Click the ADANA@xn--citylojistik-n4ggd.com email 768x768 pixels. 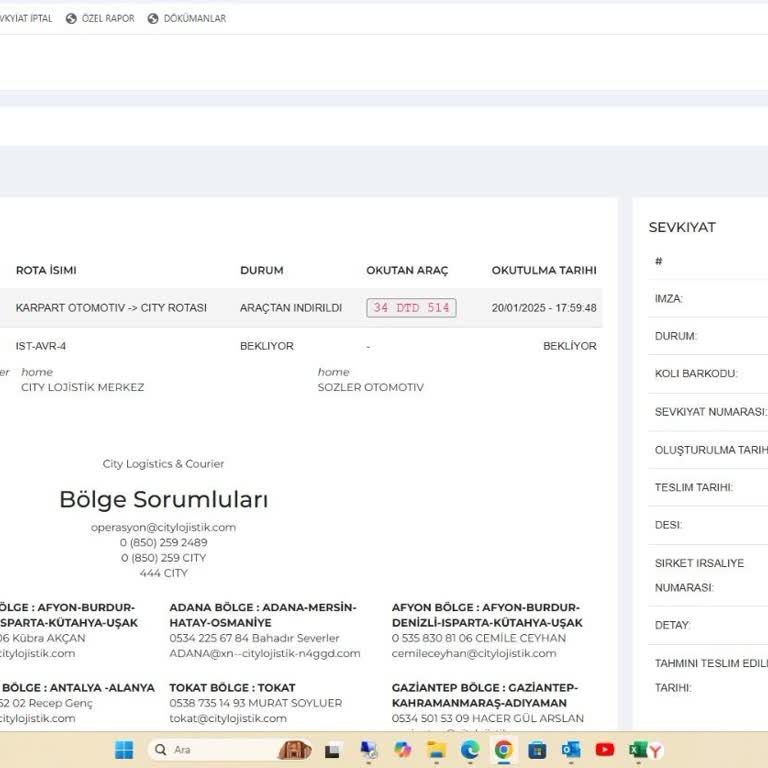[265, 653]
